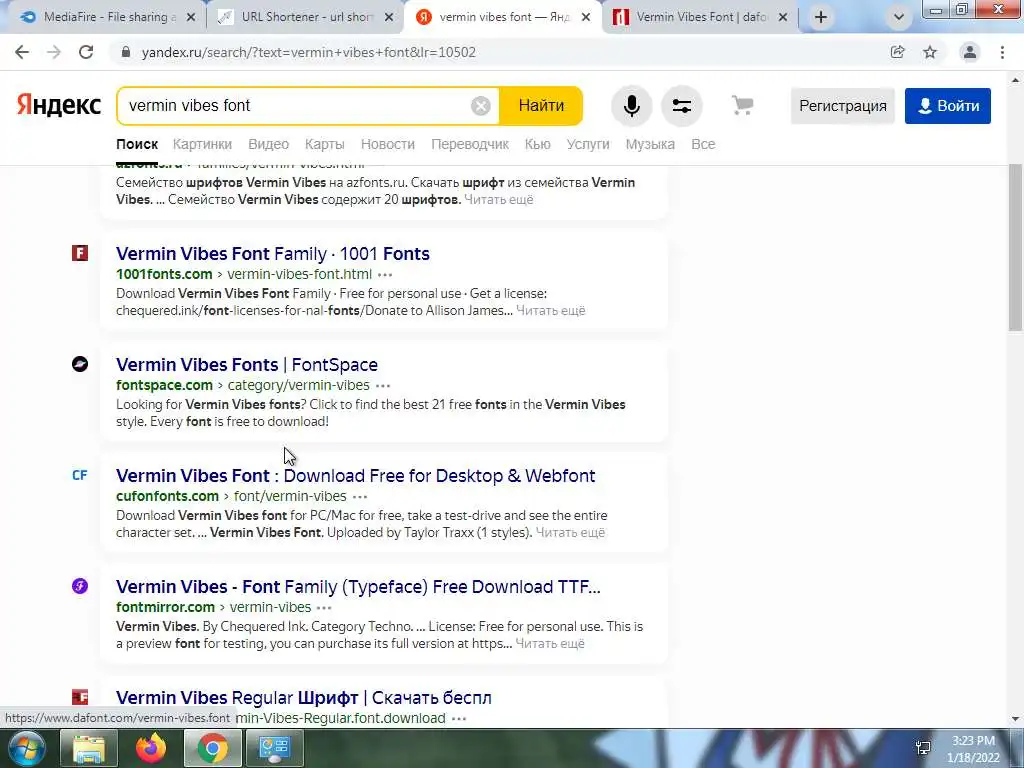The image size is (1024, 768).
Task: Open options dots for cufonfonts.com result
Action: [x=360, y=497]
